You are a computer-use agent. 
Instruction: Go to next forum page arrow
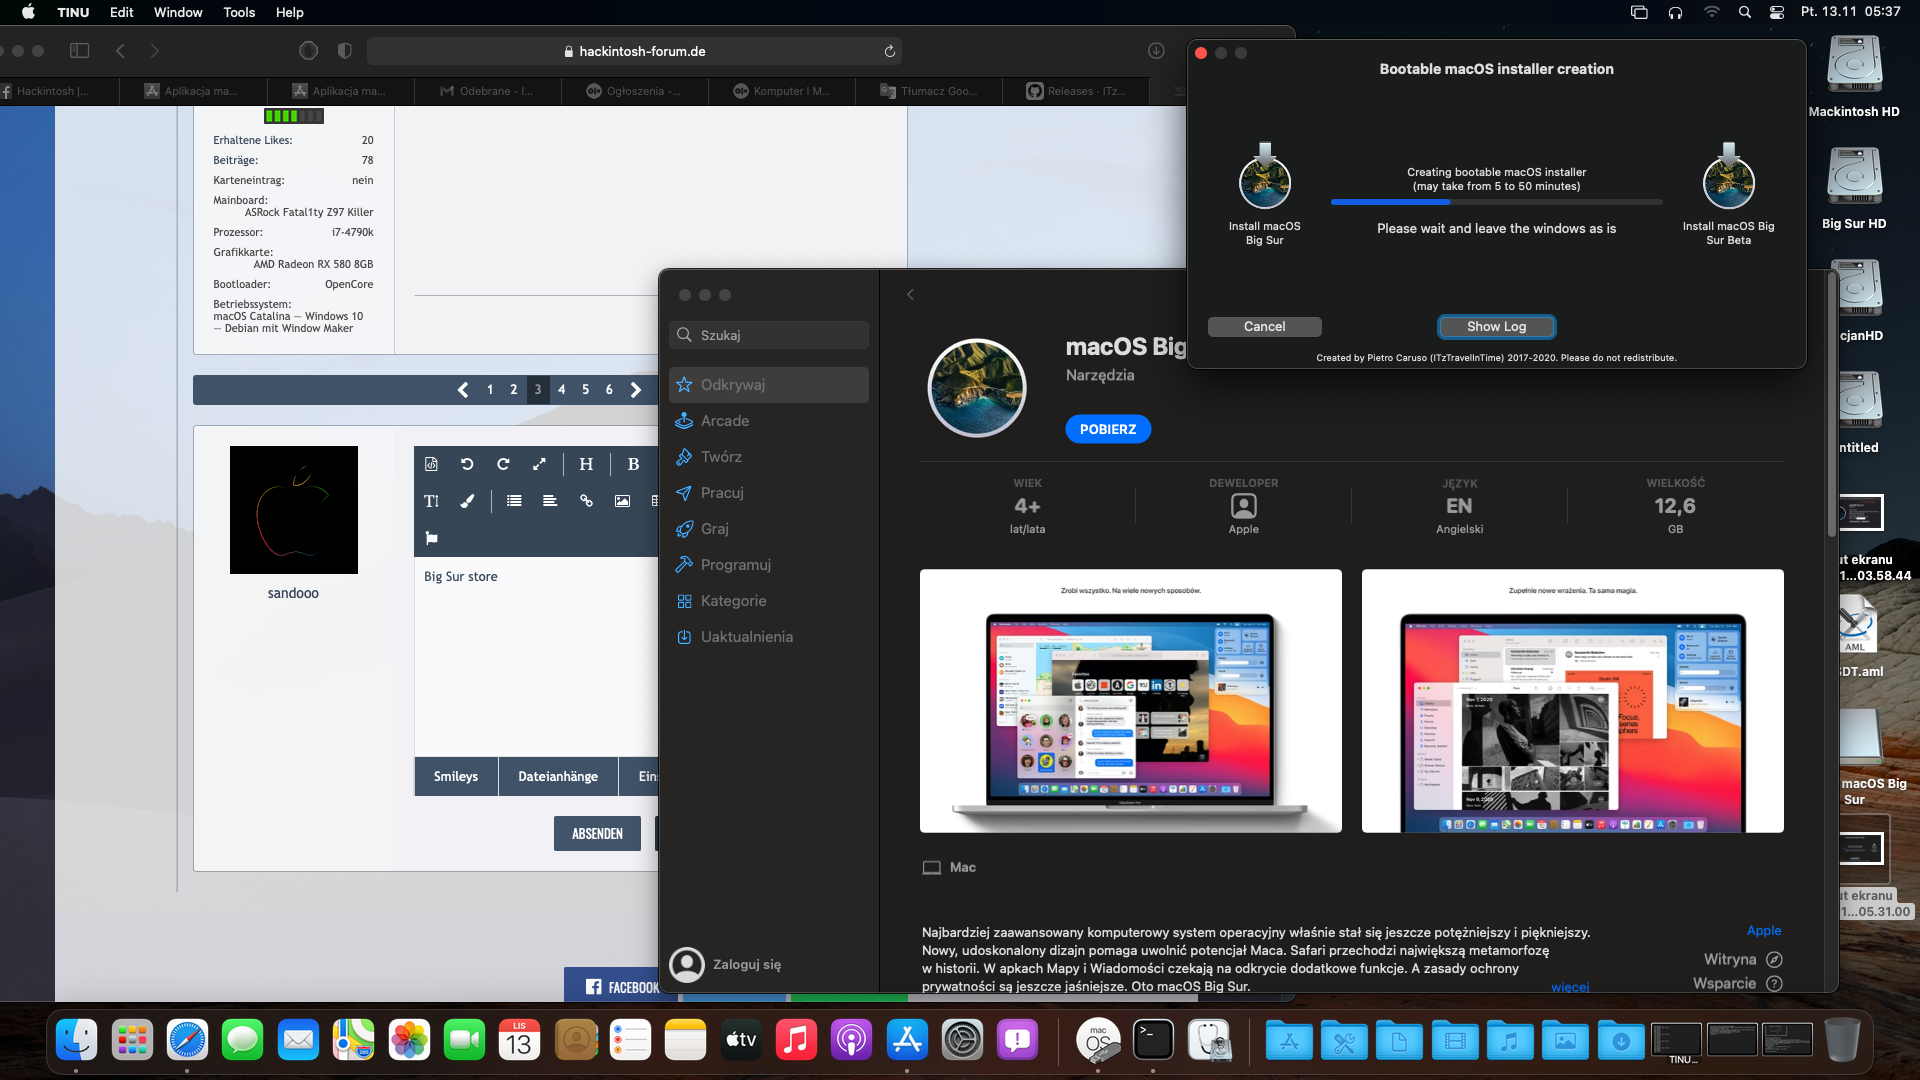click(x=636, y=390)
